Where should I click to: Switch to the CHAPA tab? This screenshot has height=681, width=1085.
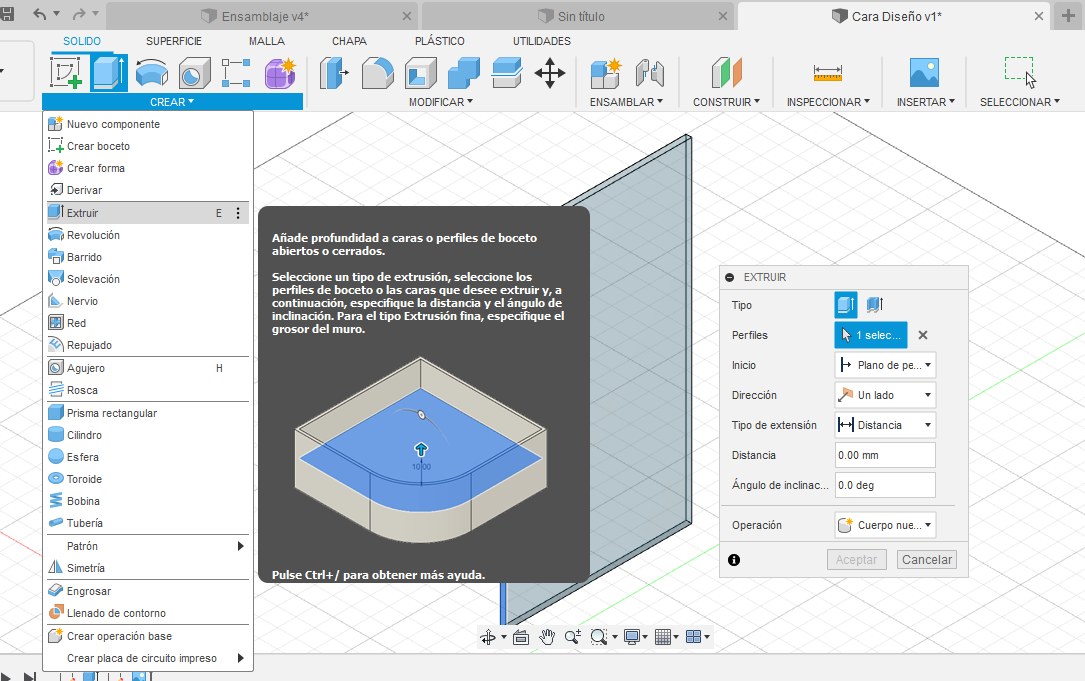click(349, 42)
